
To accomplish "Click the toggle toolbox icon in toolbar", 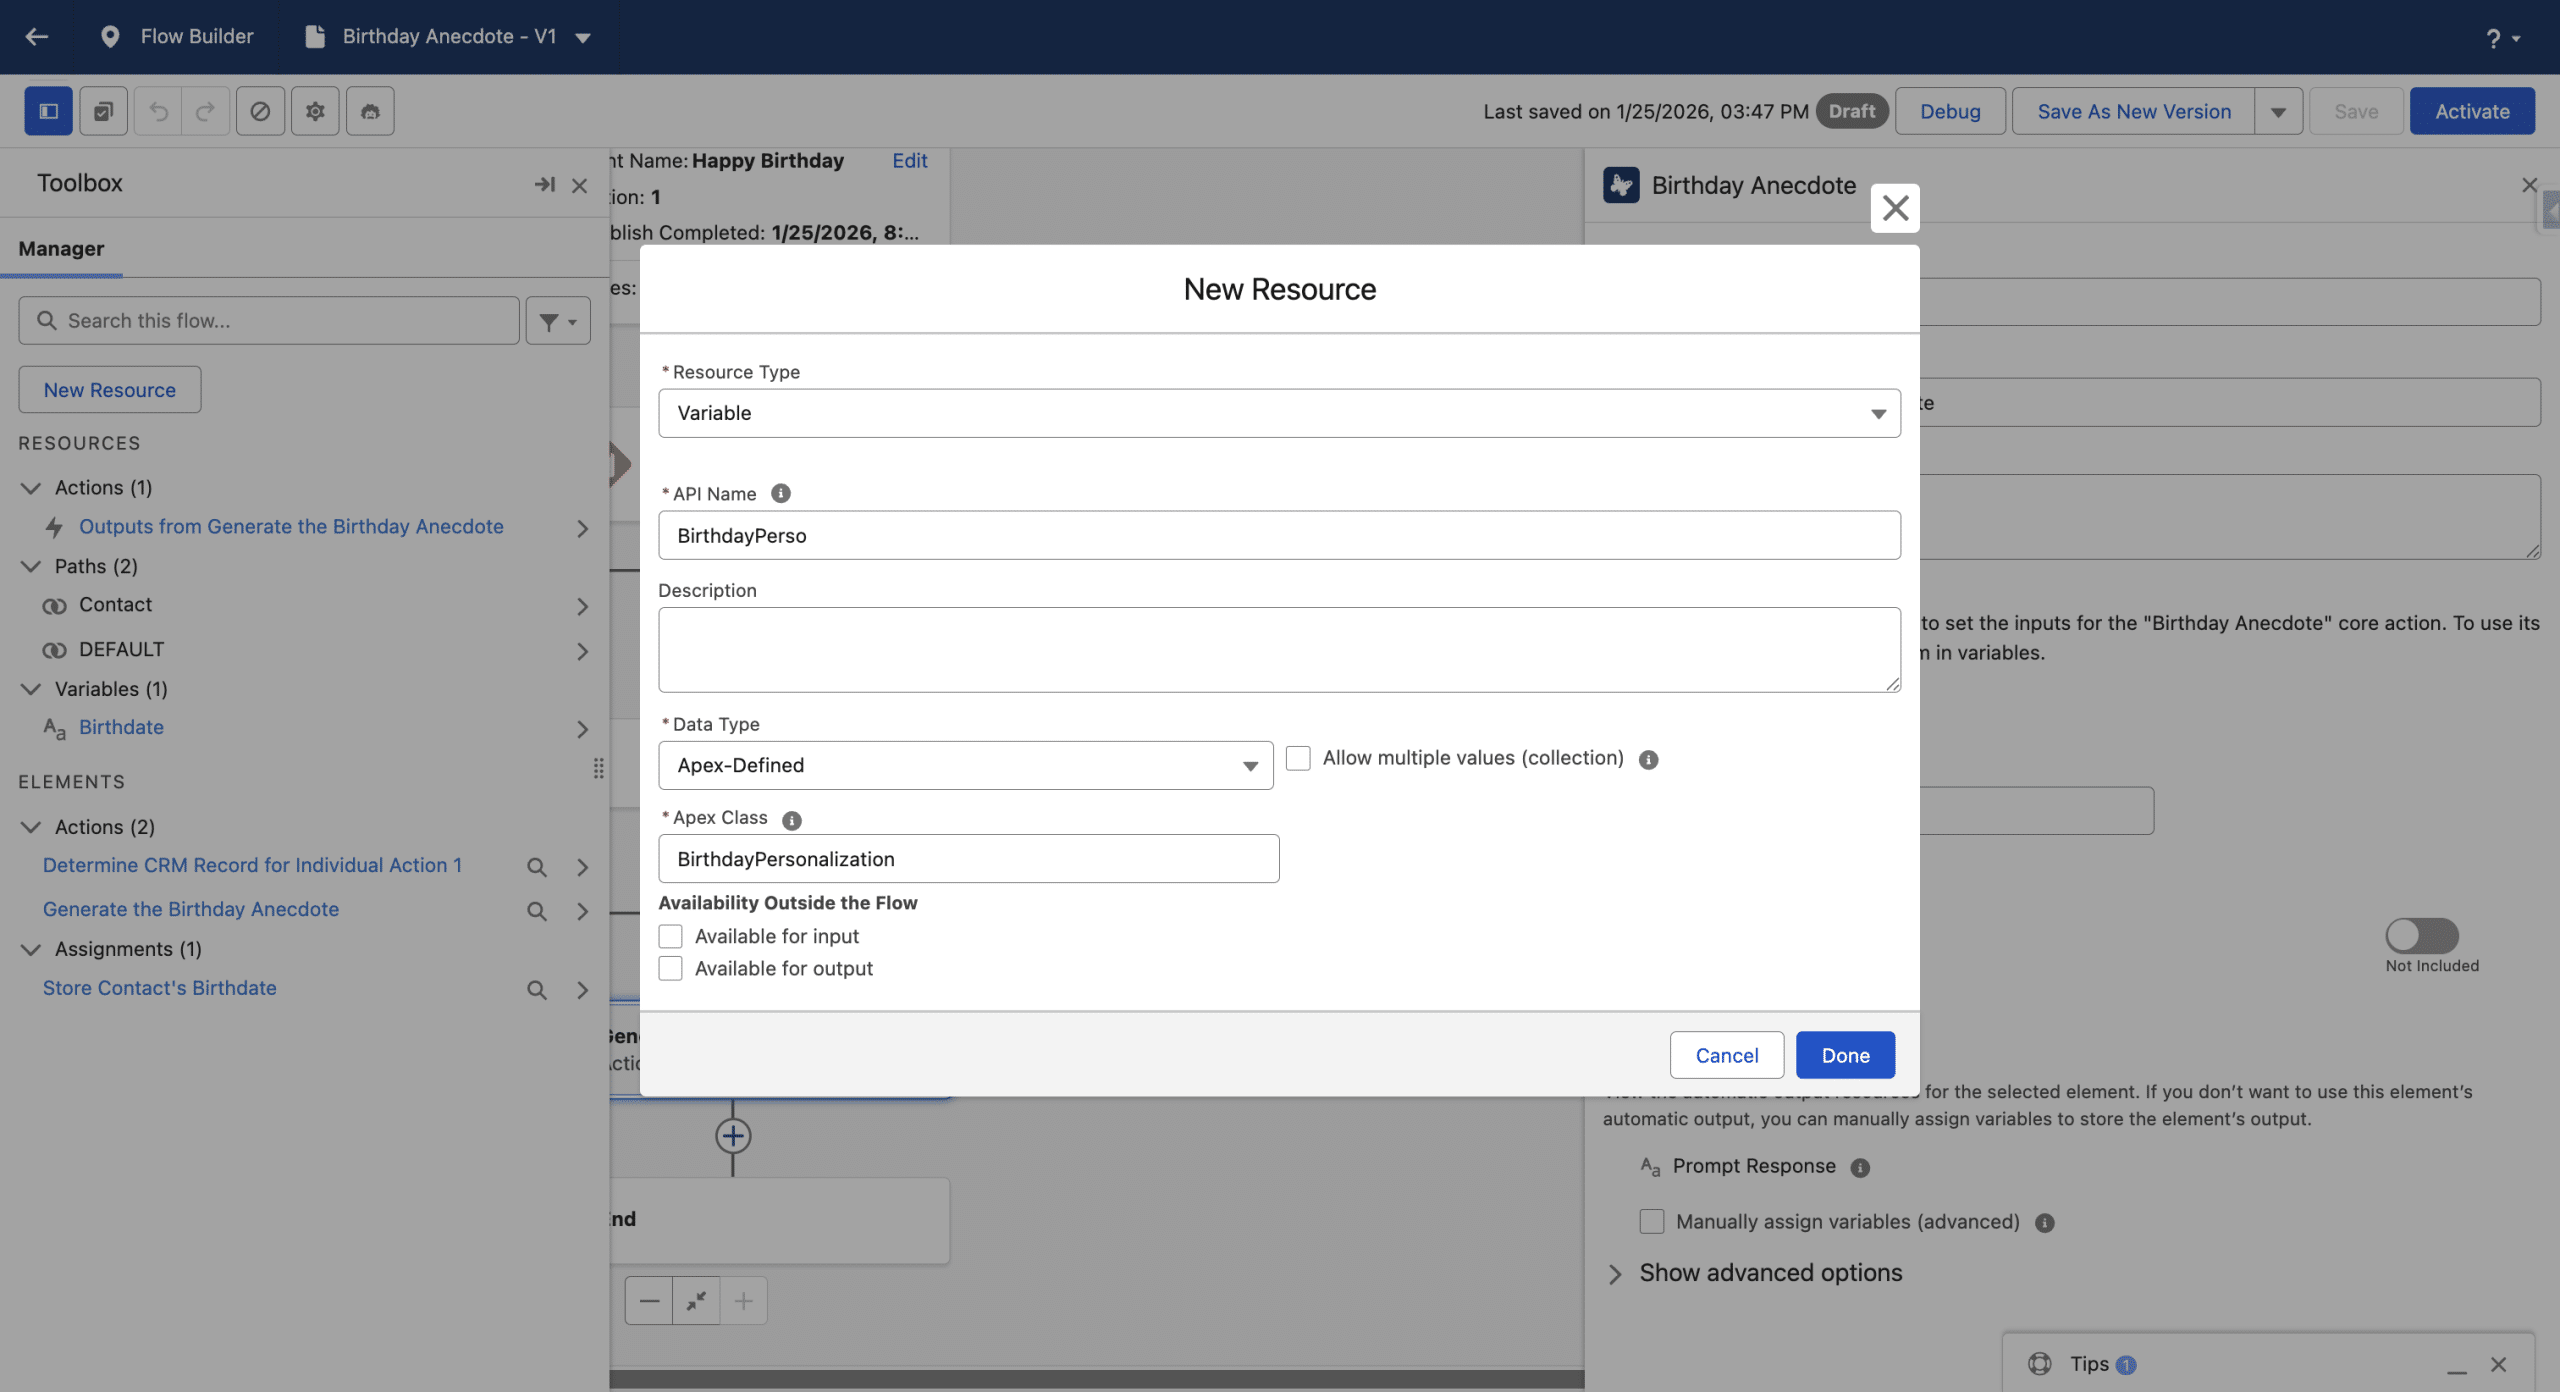I will 48,111.
